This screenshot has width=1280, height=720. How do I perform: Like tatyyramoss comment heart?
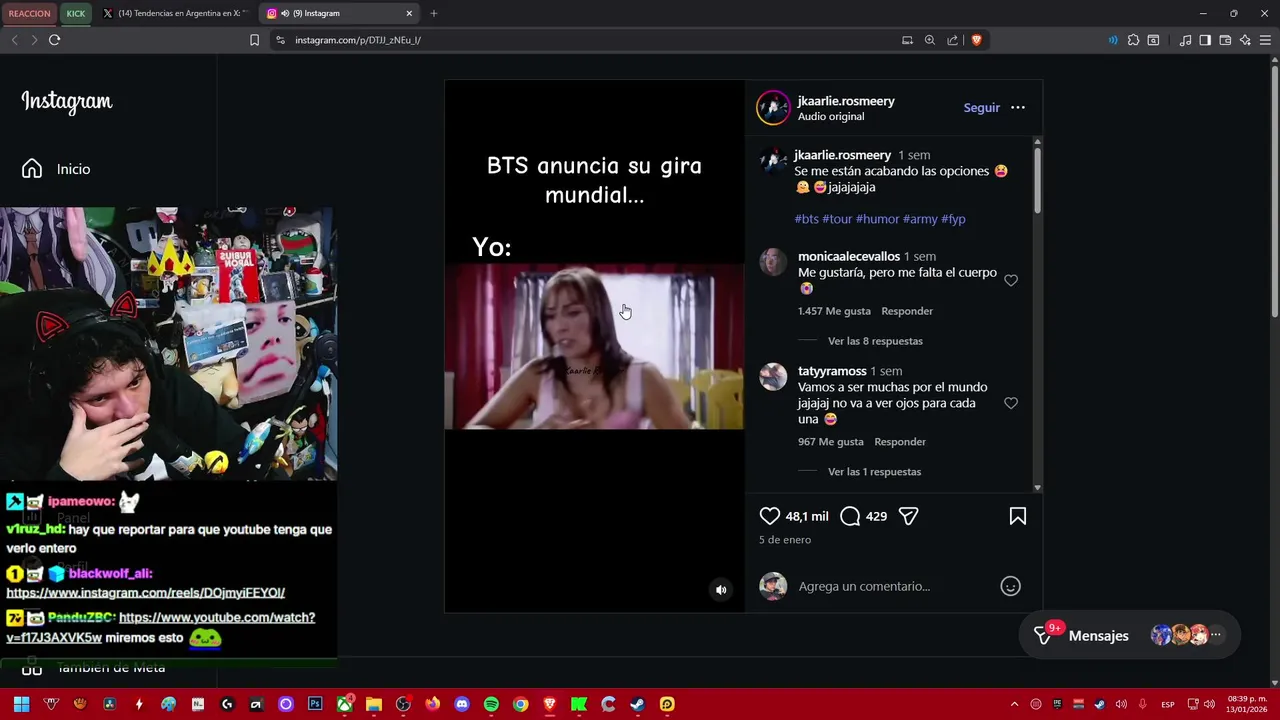[1011, 403]
